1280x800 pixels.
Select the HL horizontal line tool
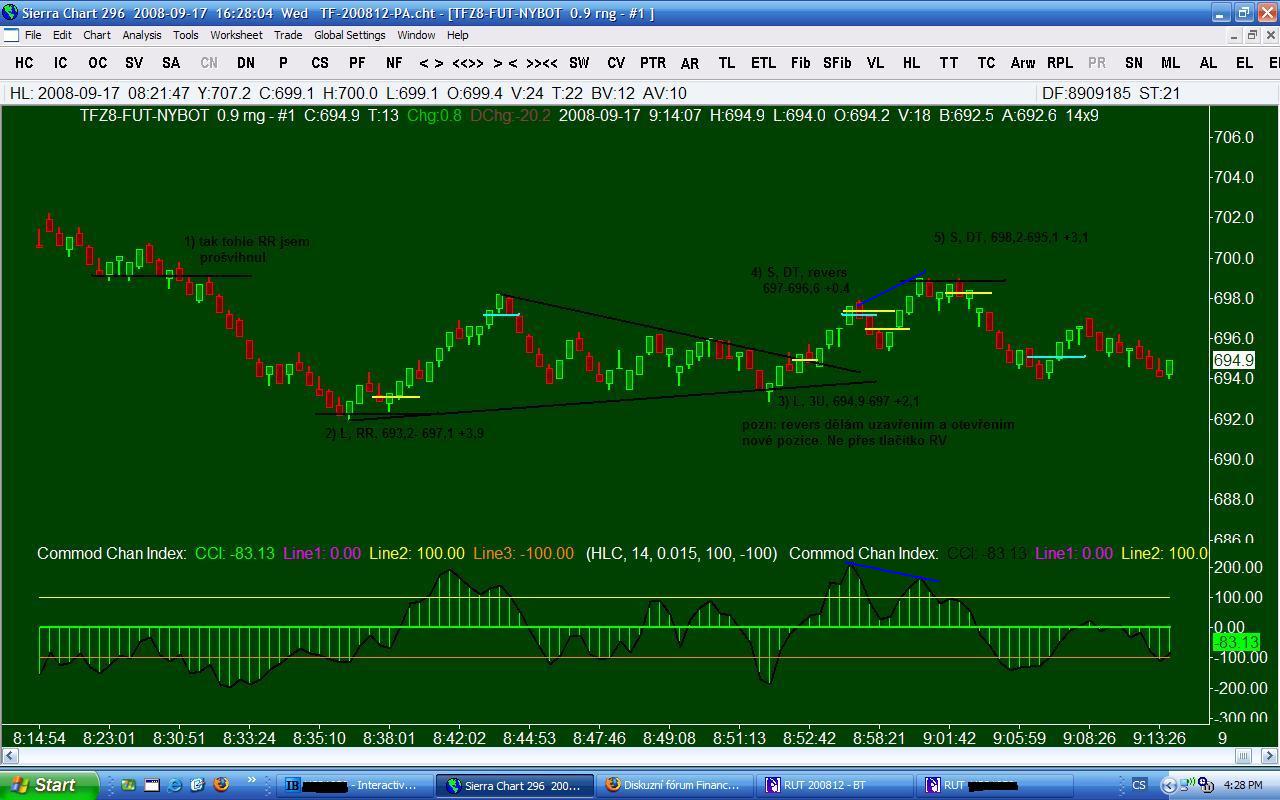tap(911, 62)
